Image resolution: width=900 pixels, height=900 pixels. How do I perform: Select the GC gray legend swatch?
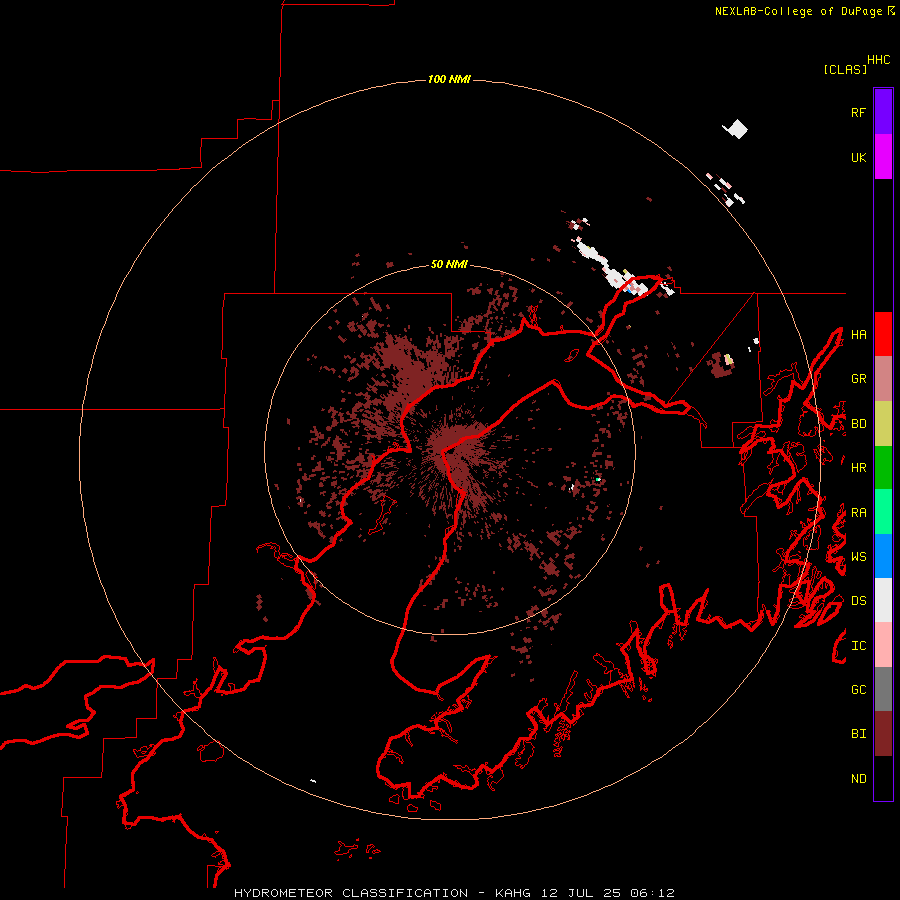point(883,689)
